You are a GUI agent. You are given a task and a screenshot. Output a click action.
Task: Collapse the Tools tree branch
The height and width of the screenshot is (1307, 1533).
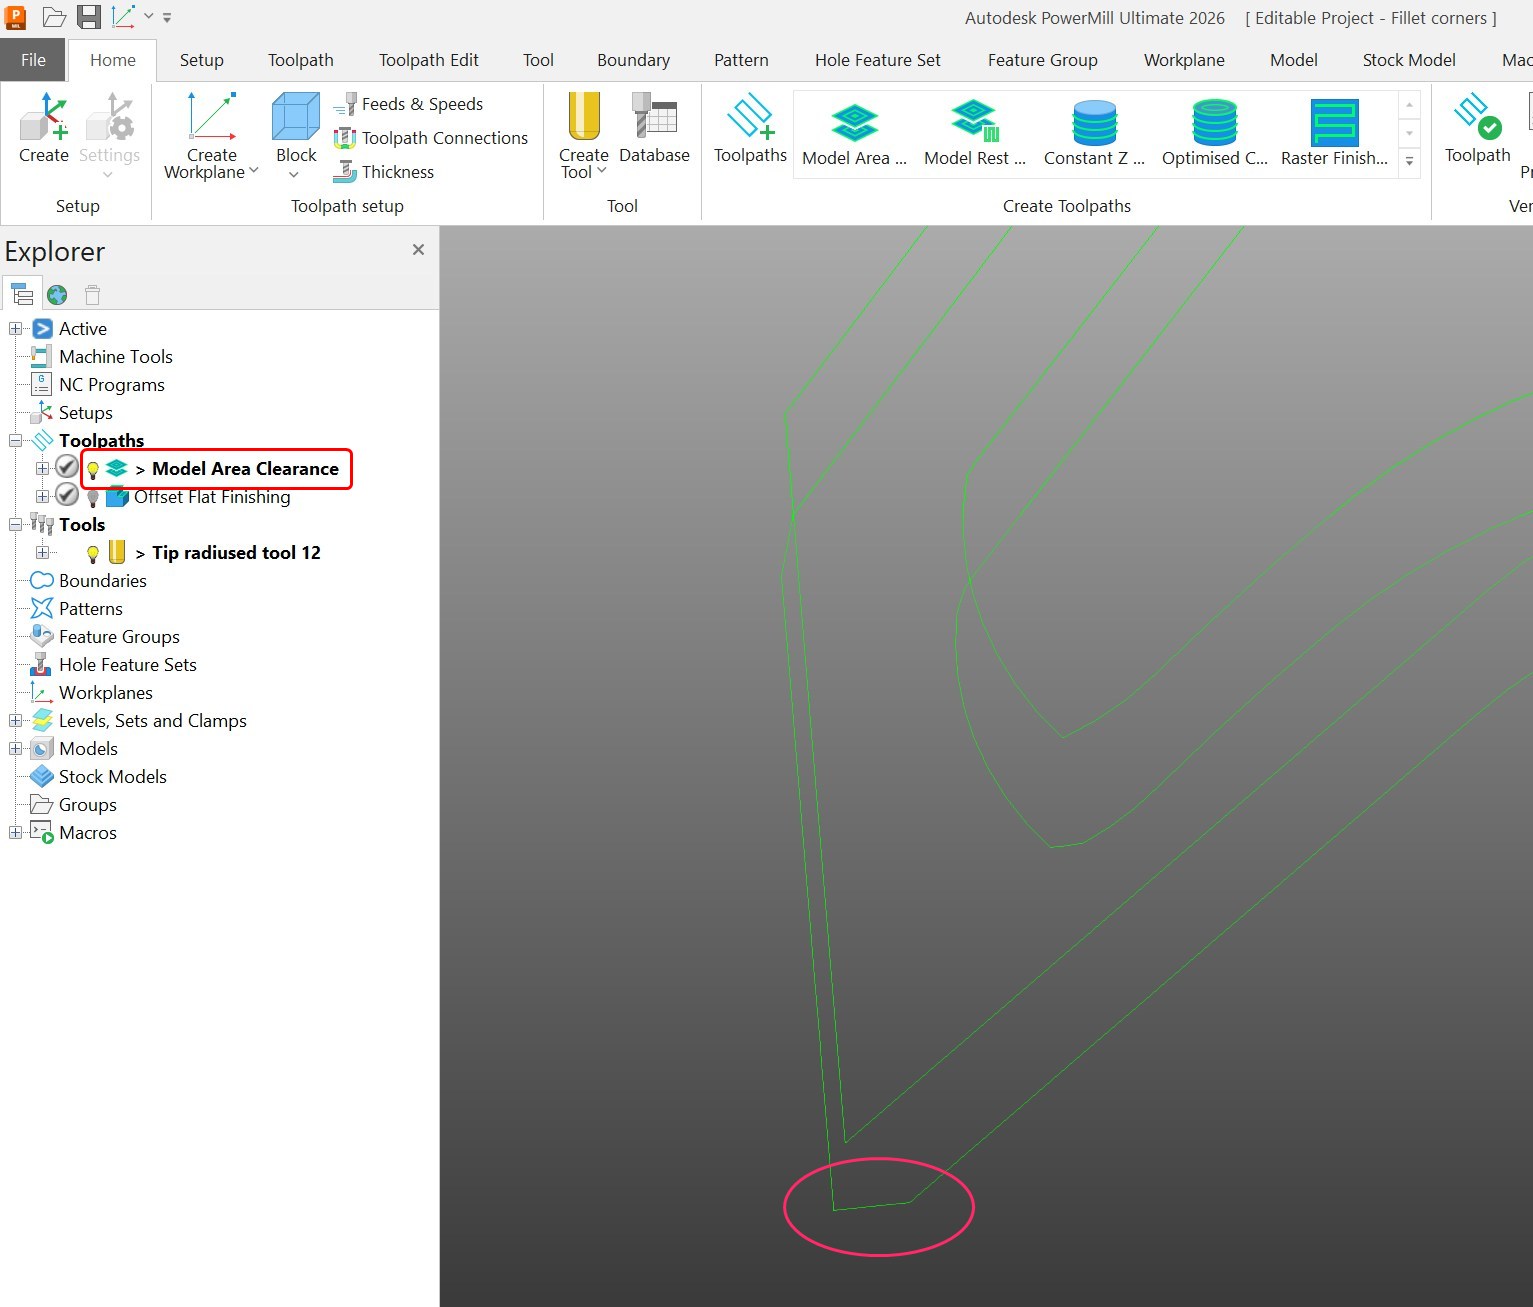(14, 523)
